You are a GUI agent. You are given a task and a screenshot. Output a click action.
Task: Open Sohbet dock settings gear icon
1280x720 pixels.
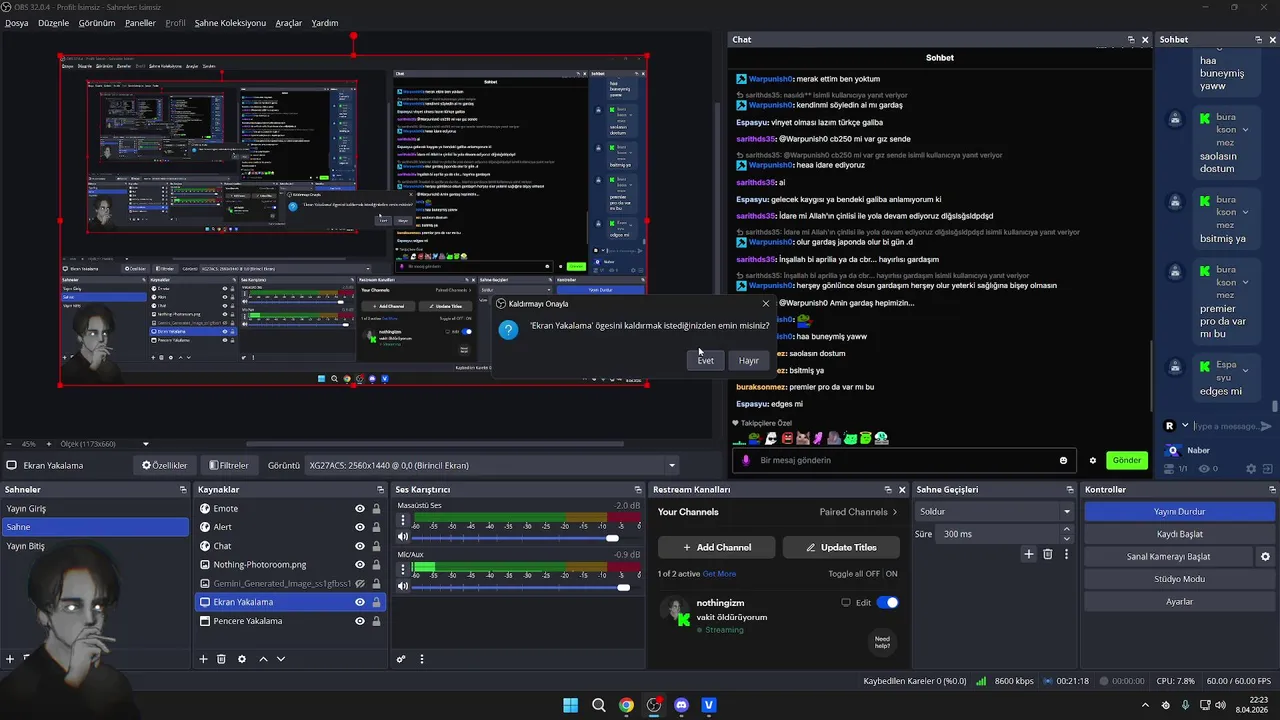(1251, 468)
